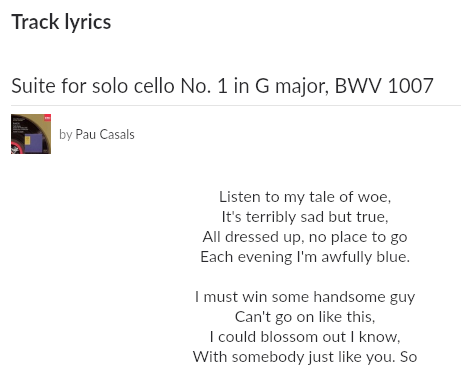Click the purple box on album artwork
Image resolution: width=461 pixels, height=373 pixels.
coord(33,142)
